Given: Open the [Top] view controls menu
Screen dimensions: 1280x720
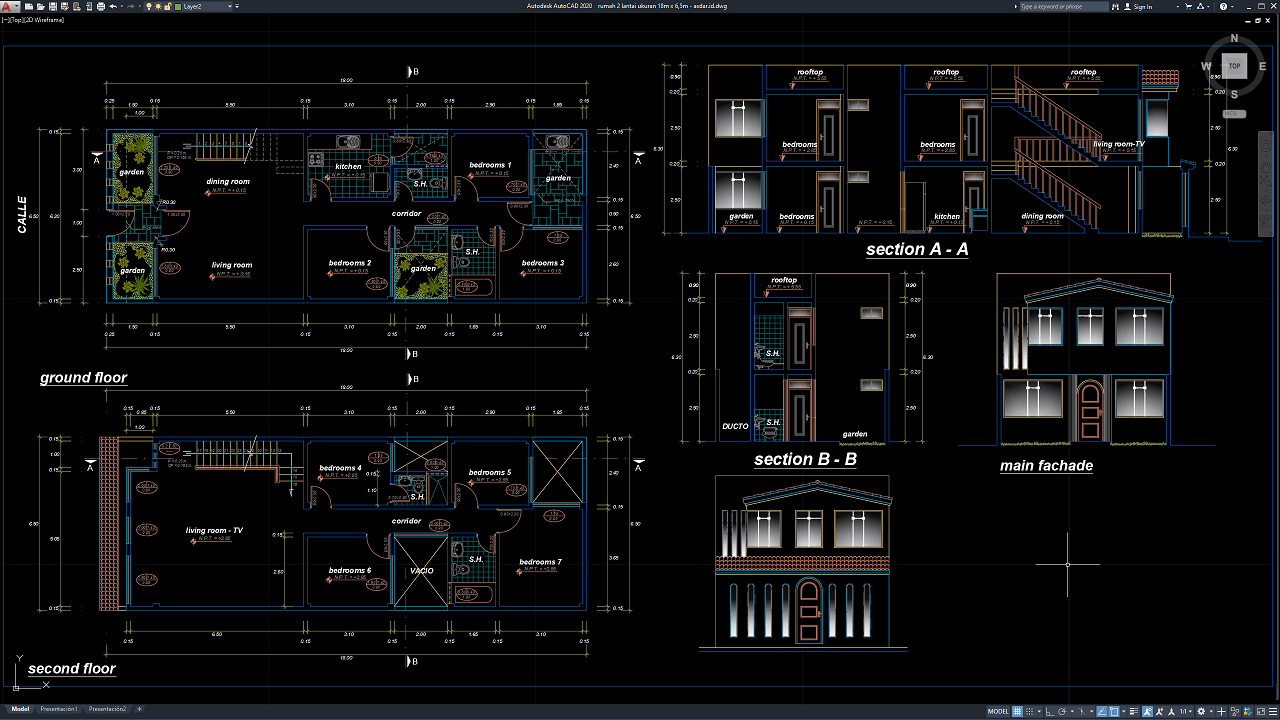Looking at the screenshot, I should (16, 20).
